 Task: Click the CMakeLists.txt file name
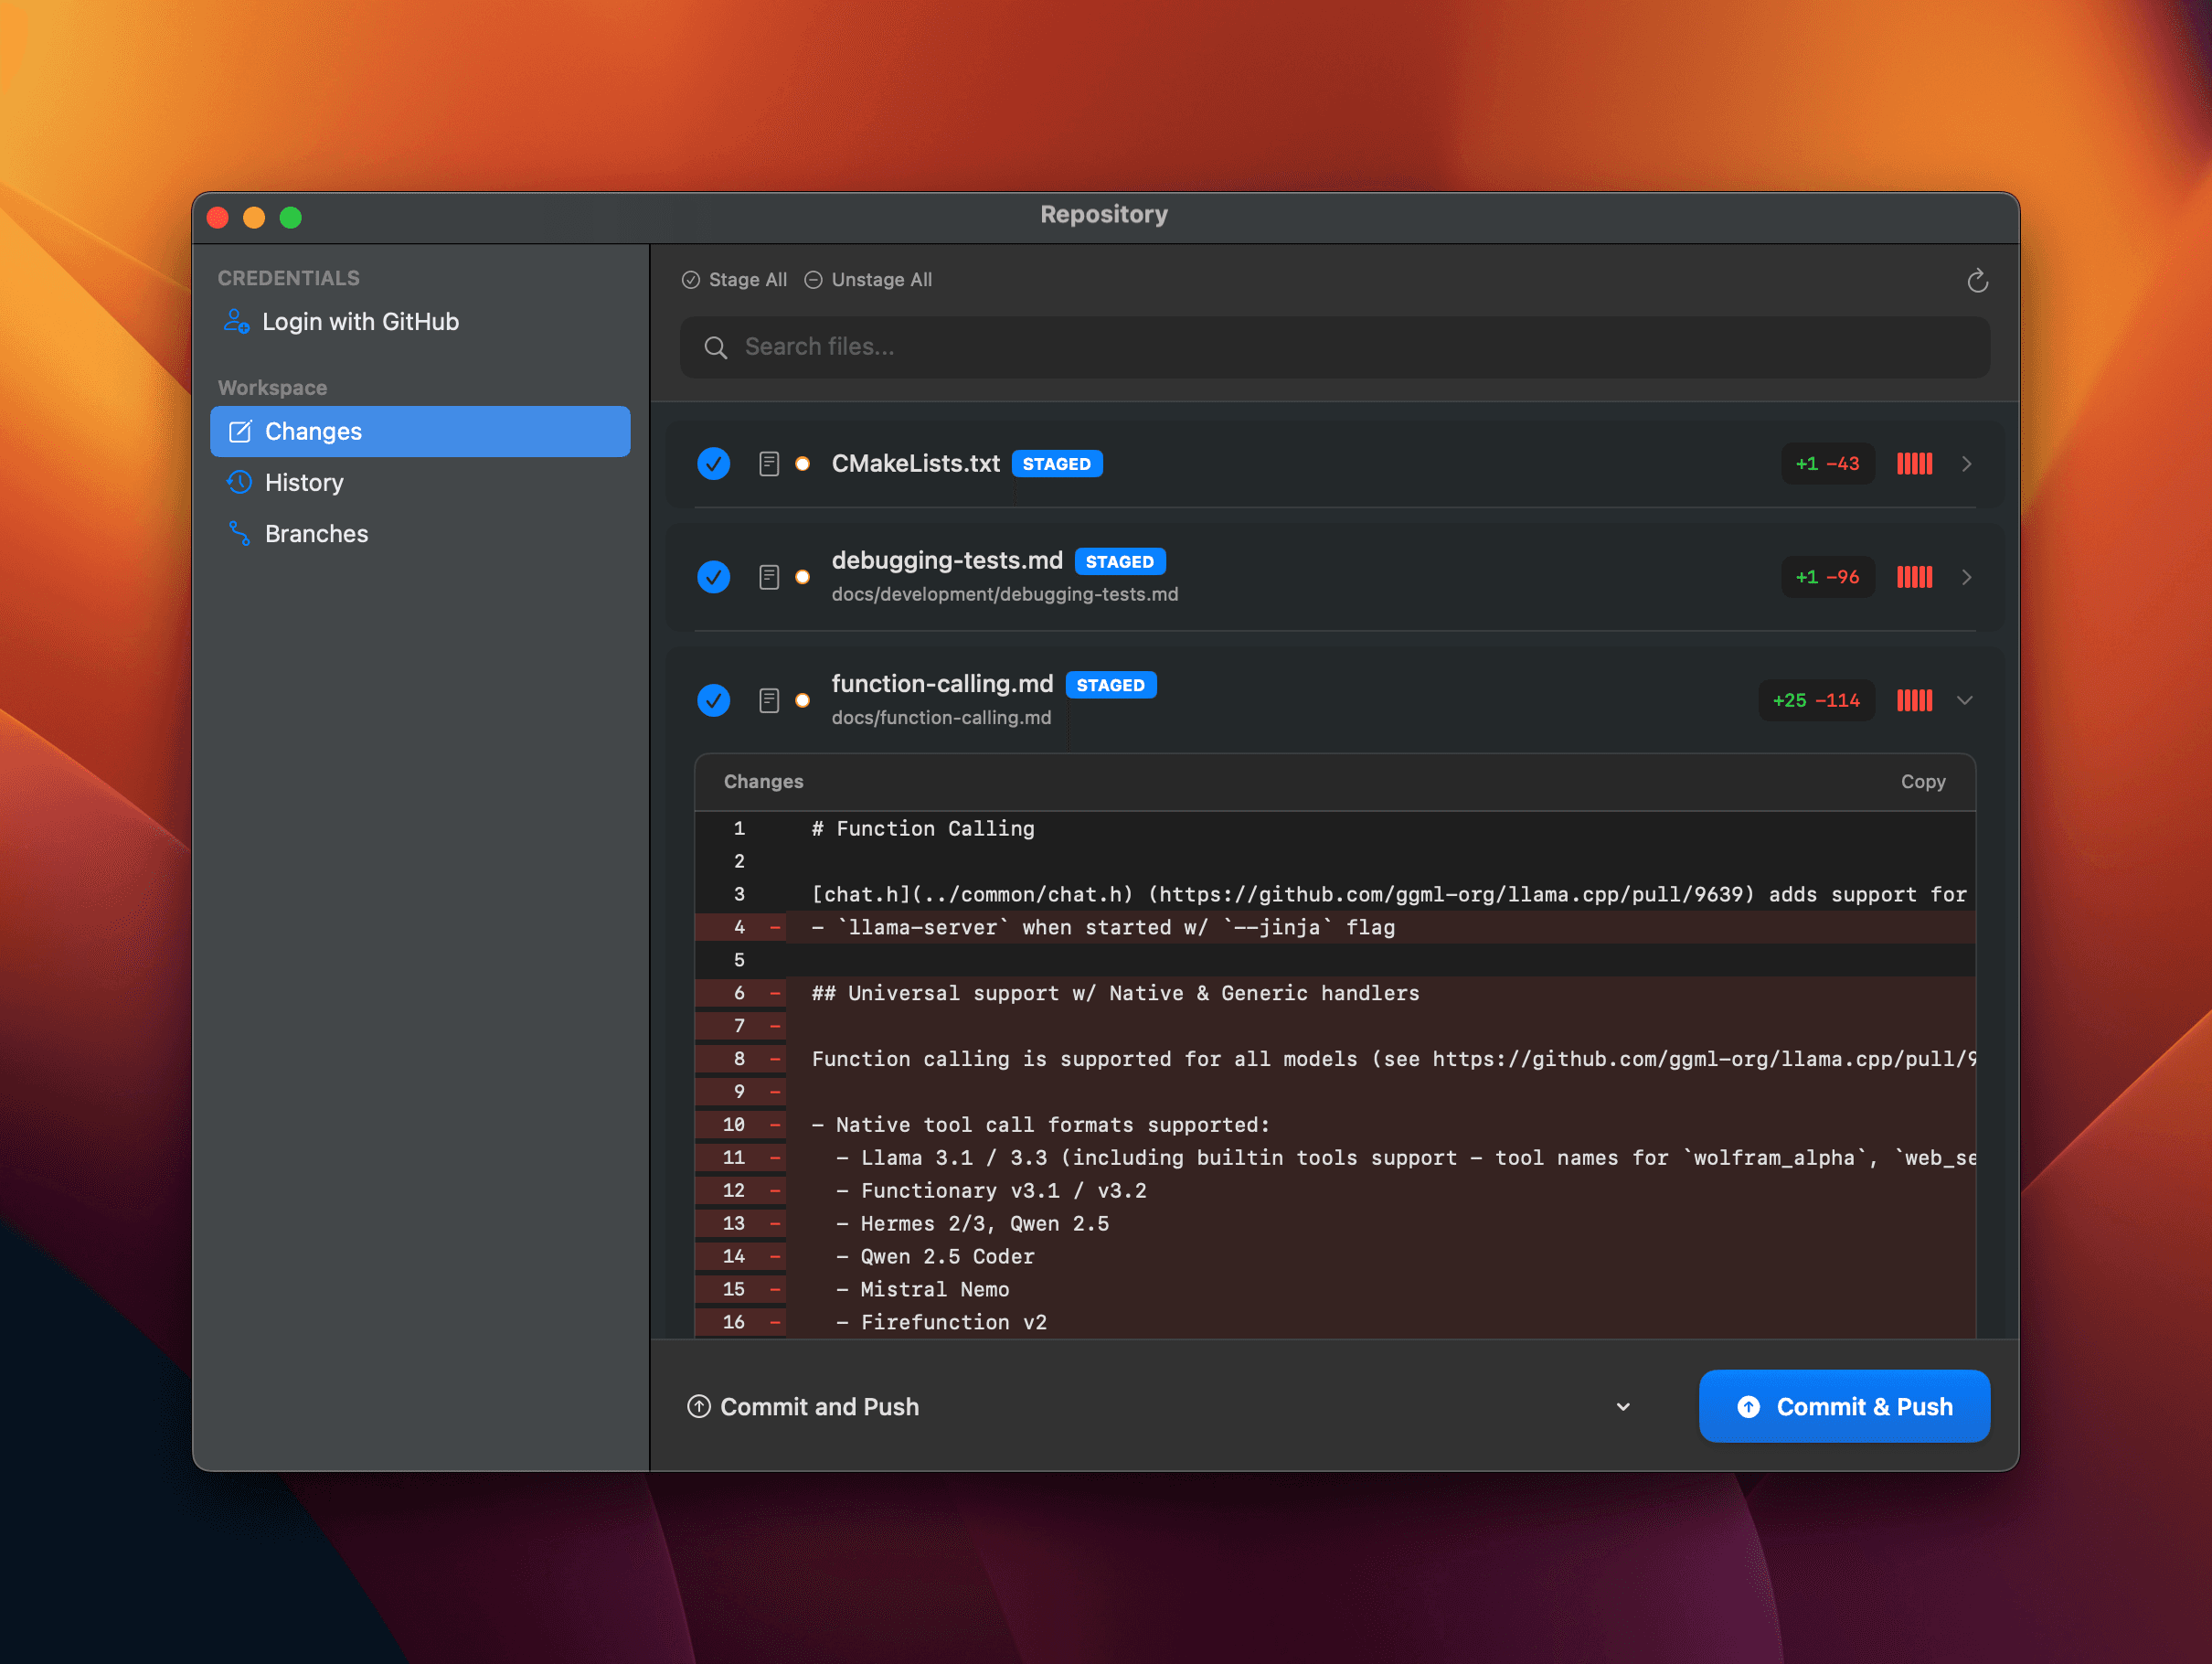[916, 463]
